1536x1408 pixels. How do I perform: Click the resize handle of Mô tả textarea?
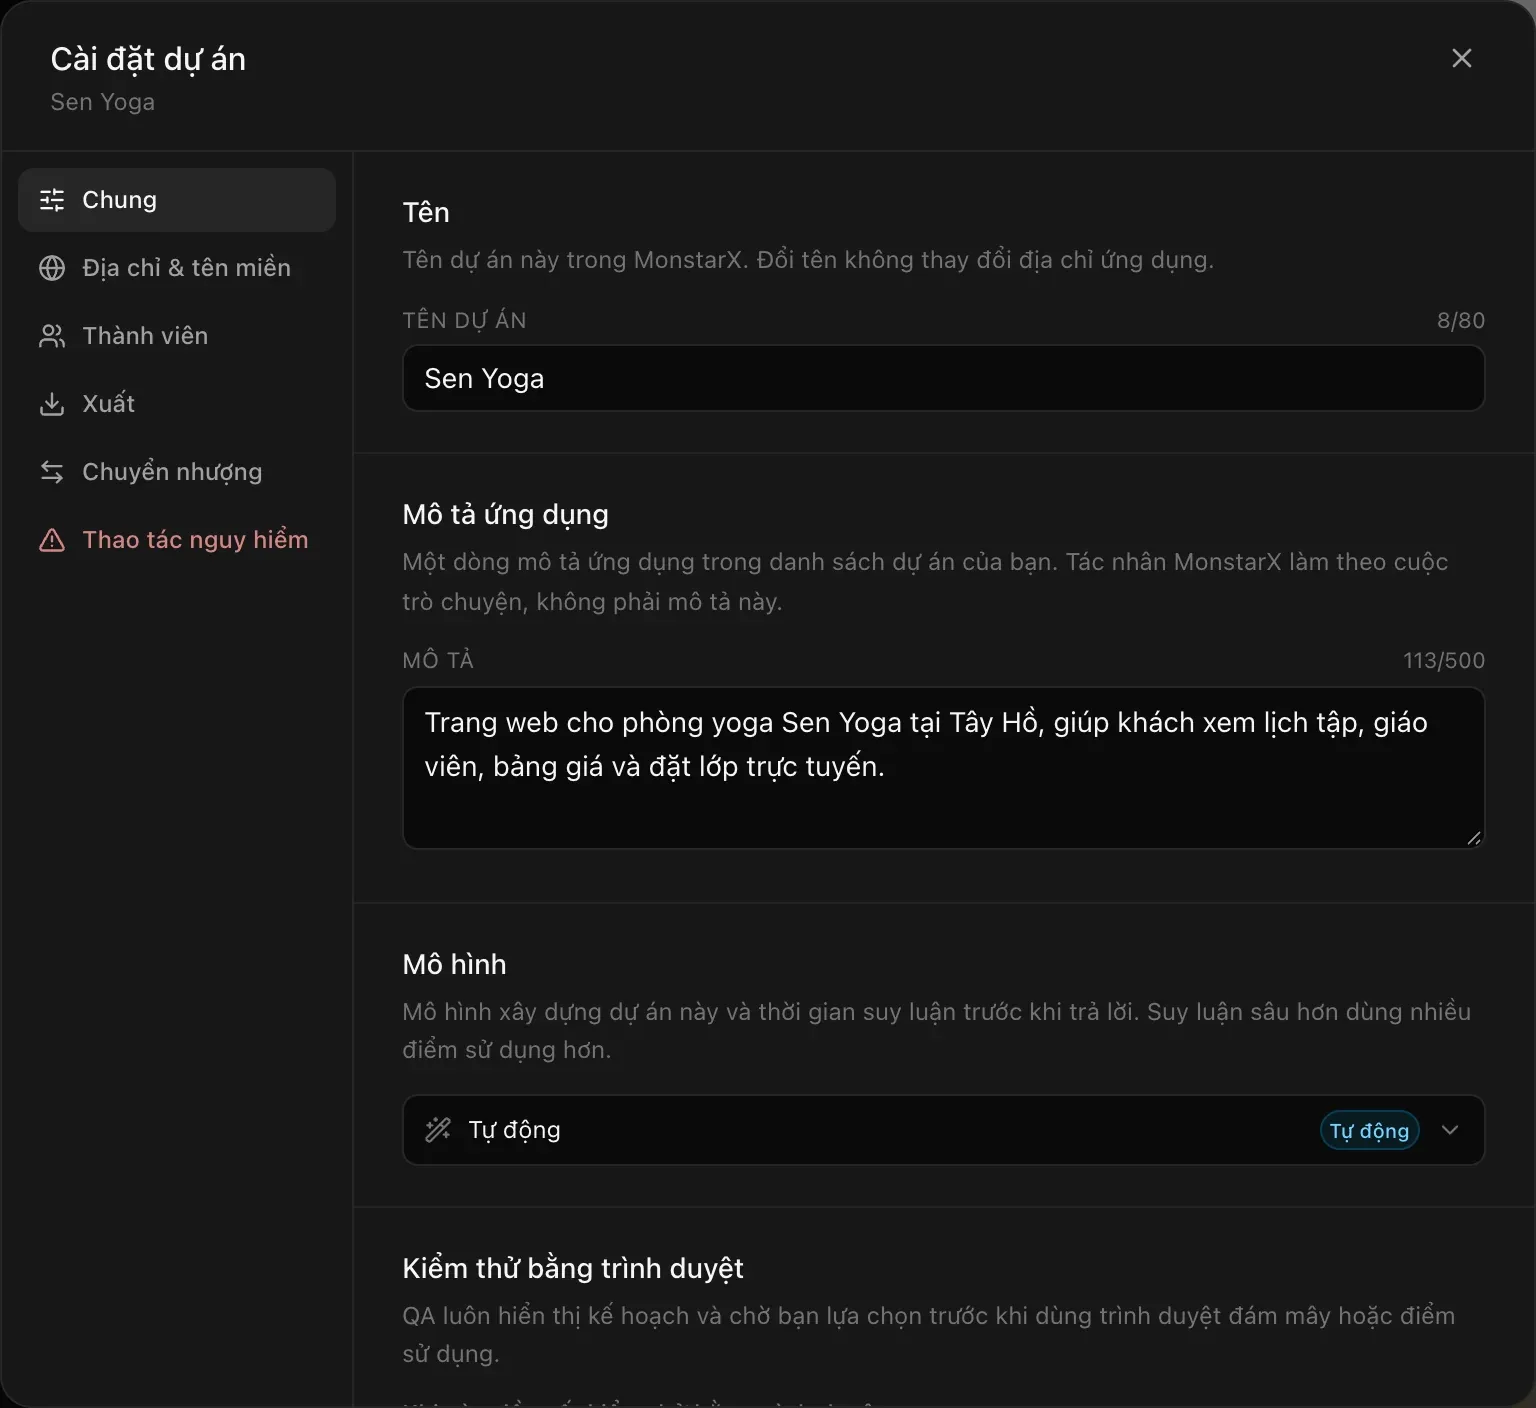tap(1474, 838)
